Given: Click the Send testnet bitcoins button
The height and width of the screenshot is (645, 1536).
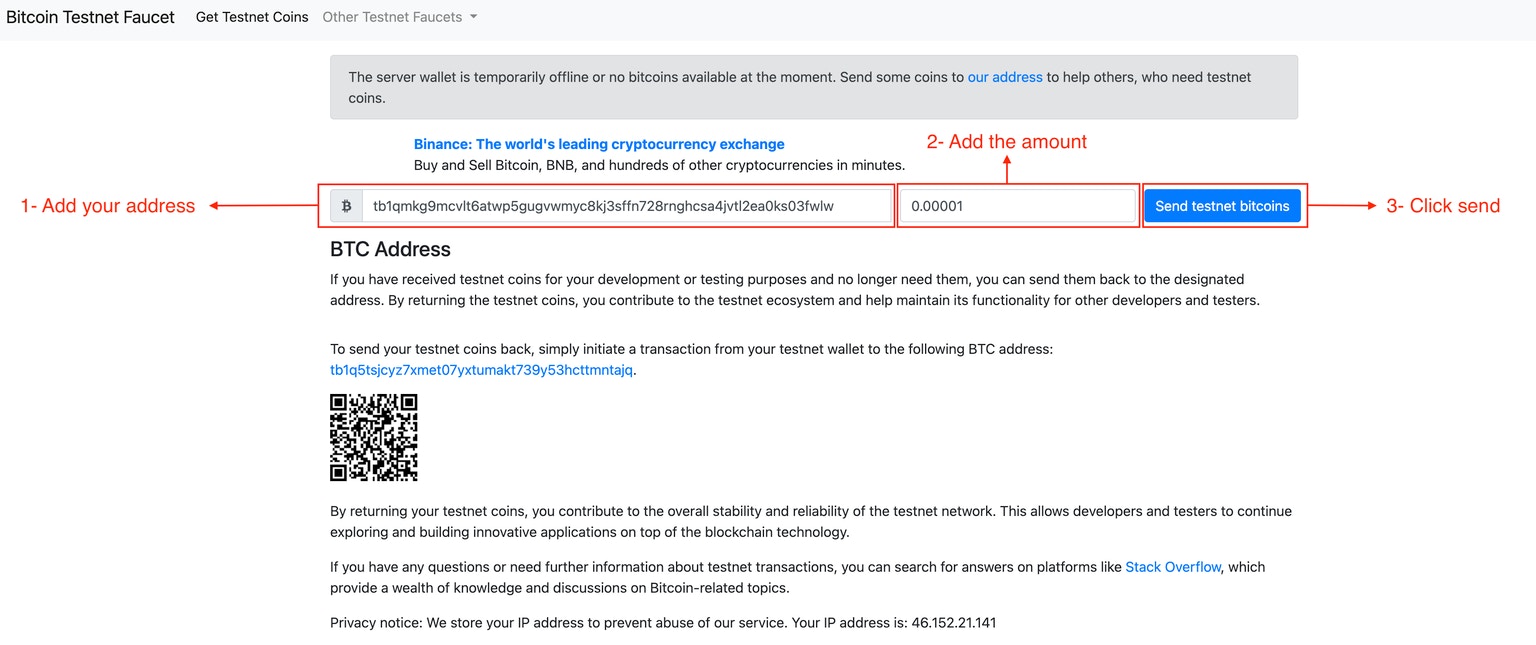Looking at the screenshot, I should click(1222, 206).
